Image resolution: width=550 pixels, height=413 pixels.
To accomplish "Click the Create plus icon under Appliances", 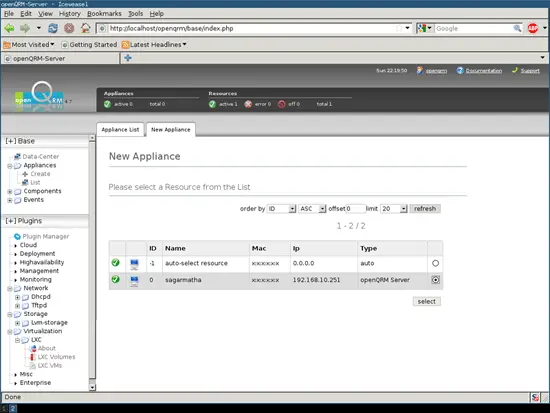I will click(25, 174).
